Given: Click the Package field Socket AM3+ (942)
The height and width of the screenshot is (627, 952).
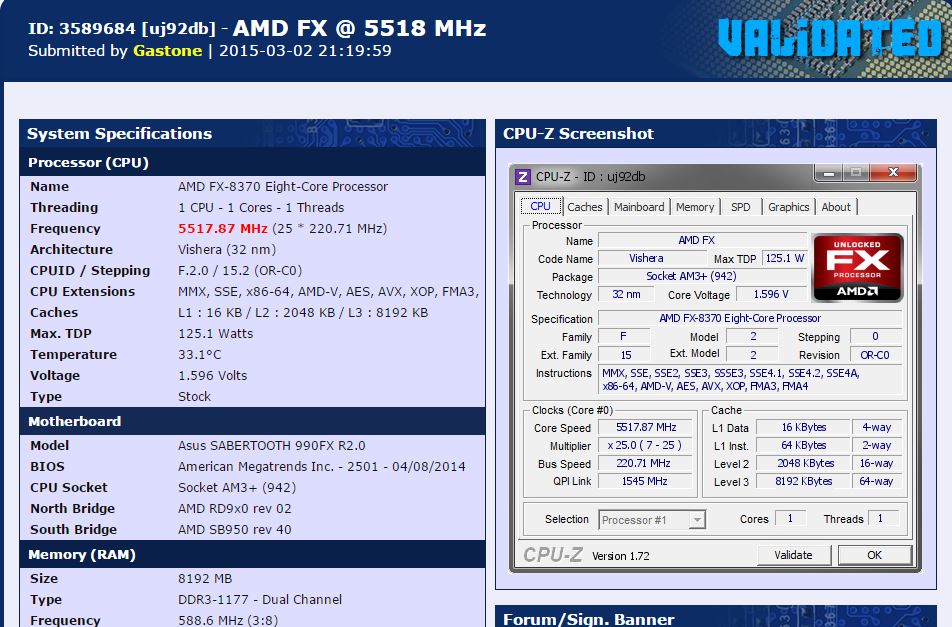Looking at the screenshot, I should click(x=702, y=276).
